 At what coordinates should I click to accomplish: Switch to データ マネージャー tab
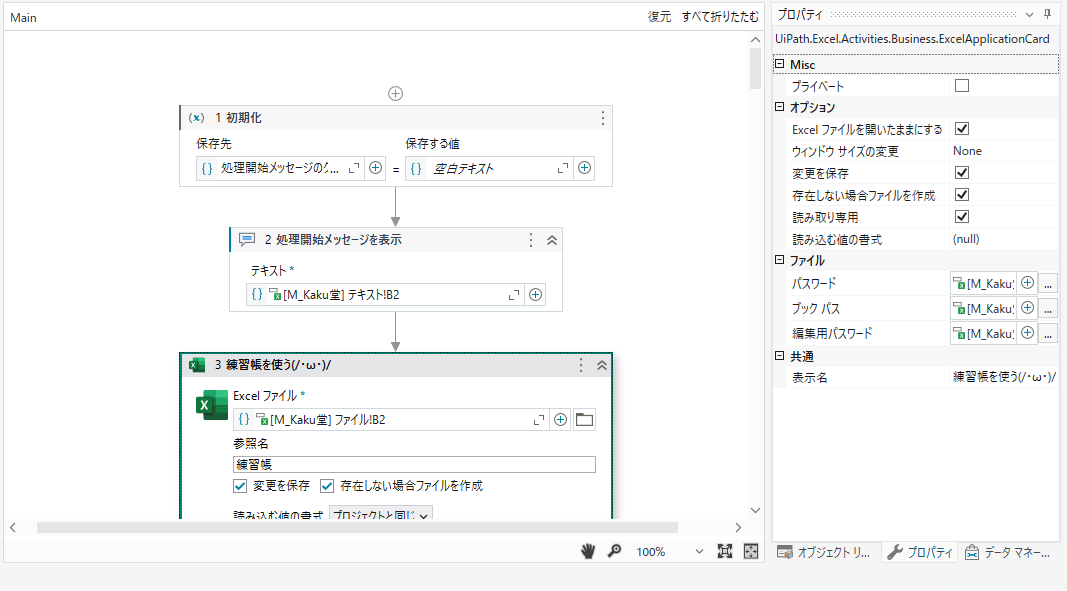click(1008, 552)
